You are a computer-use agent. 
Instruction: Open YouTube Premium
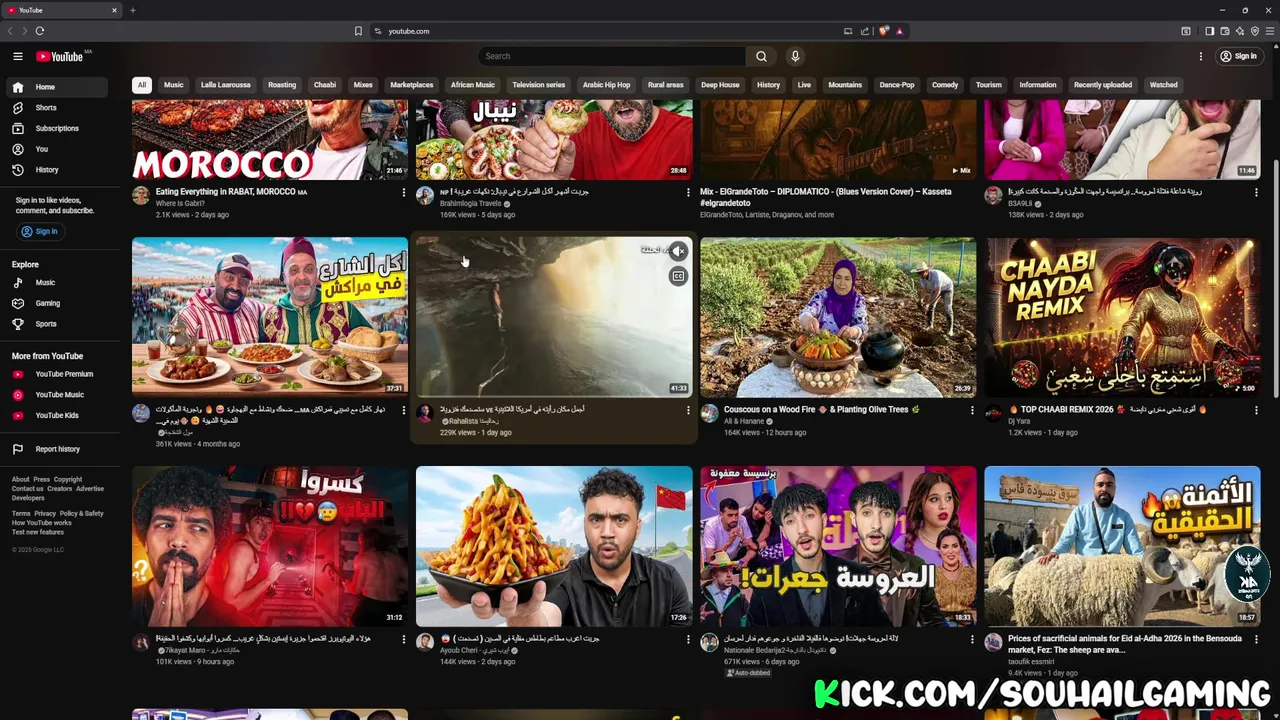tap(55, 374)
